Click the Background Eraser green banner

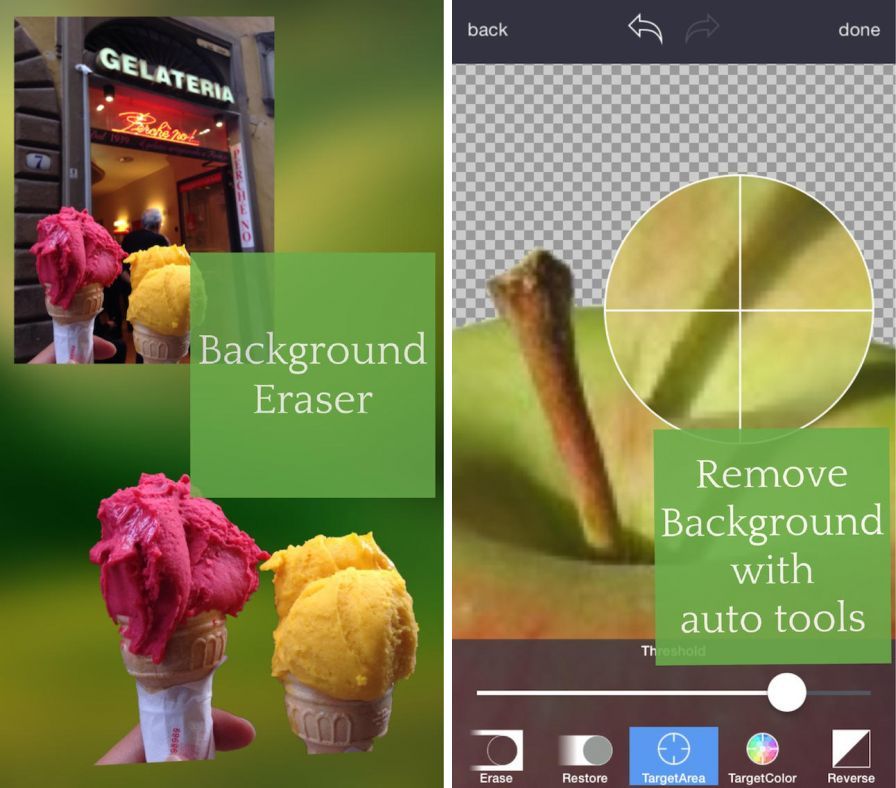tap(312, 374)
